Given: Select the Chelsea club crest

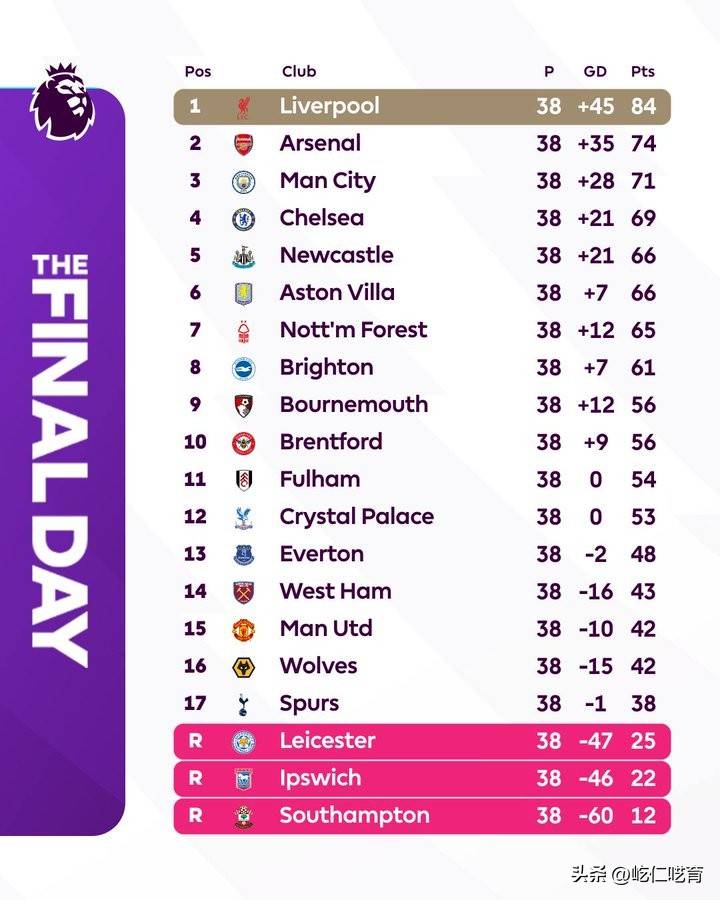Looking at the screenshot, I should point(243,219).
